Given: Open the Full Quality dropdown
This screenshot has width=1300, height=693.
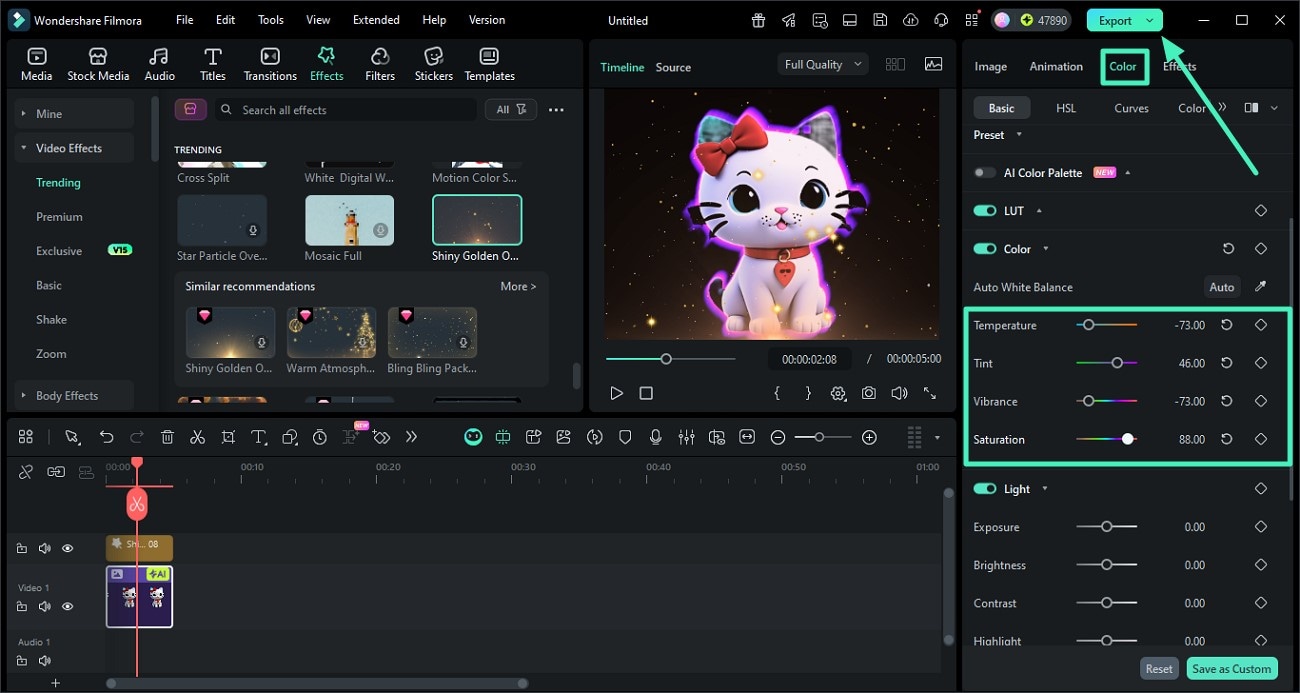Looking at the screenshot, I should click(x=821, y=63).
